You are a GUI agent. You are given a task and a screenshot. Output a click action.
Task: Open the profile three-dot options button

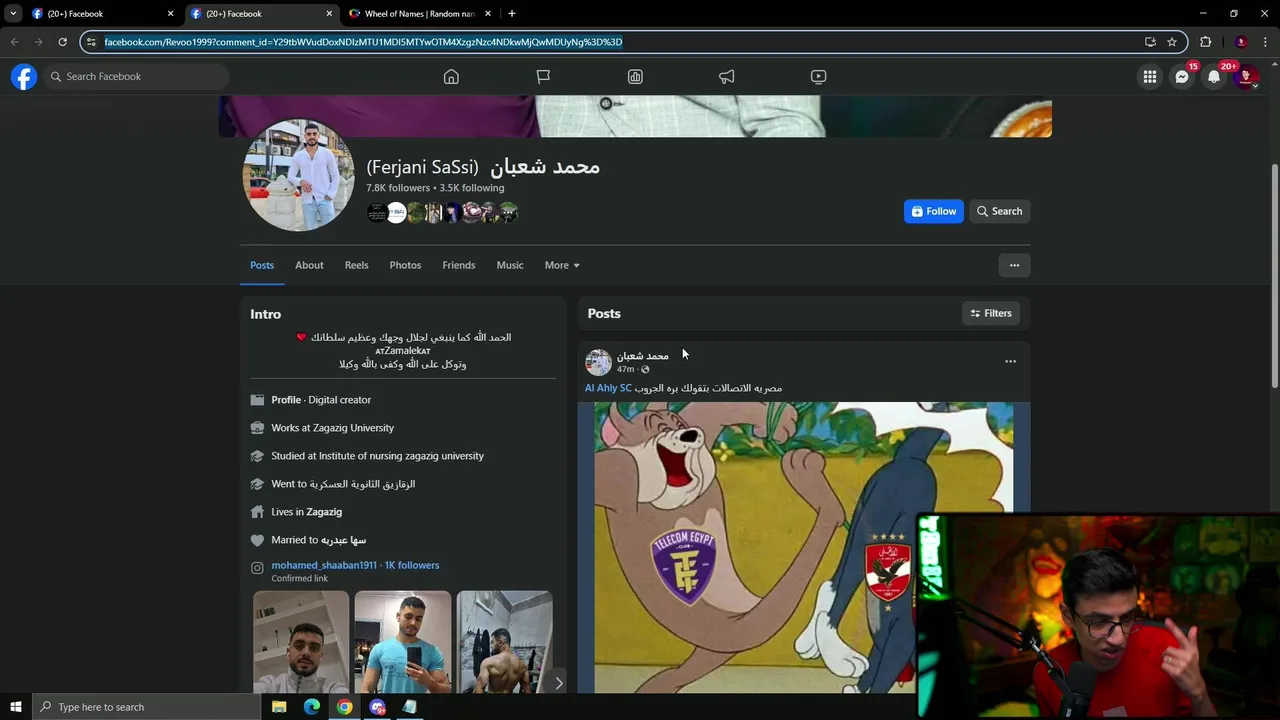1014,265
